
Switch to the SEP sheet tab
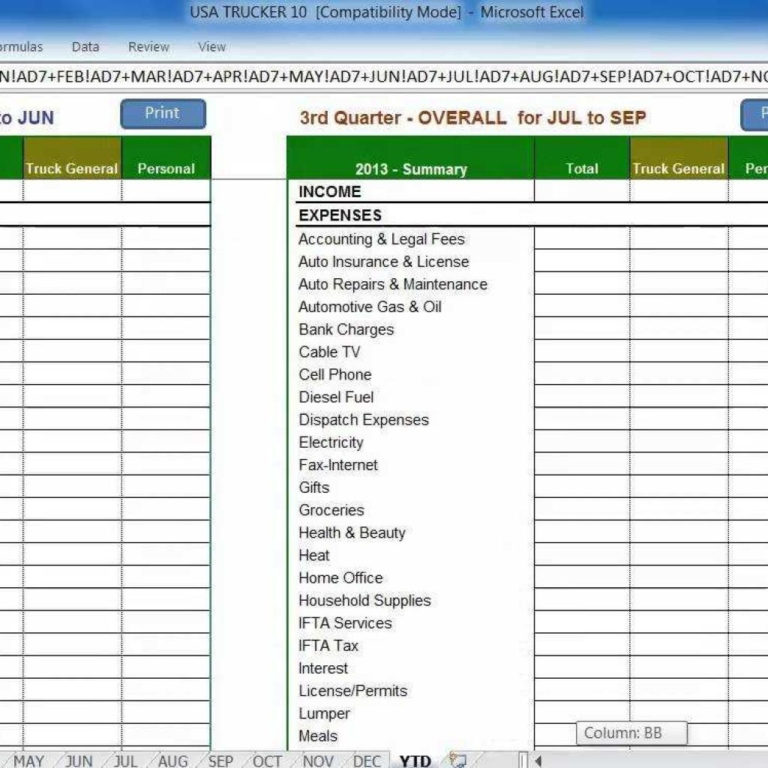point(220,761)
